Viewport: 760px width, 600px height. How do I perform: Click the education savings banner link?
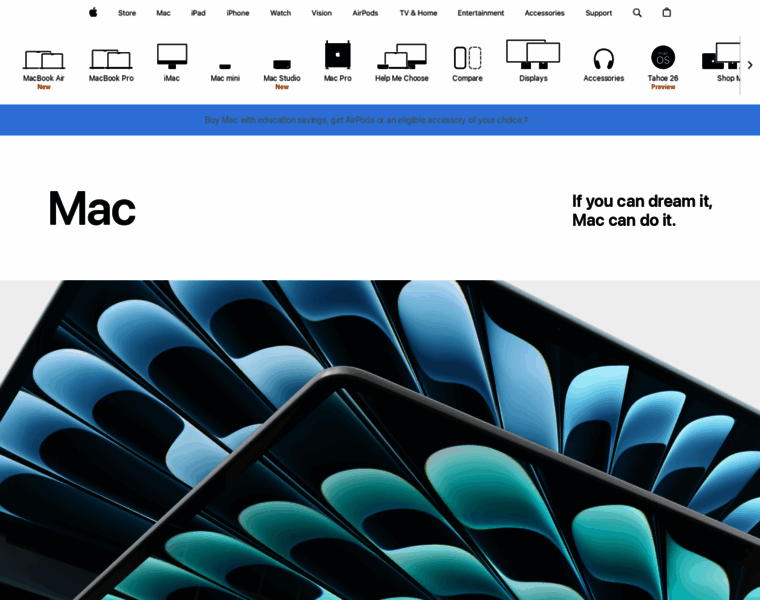pyautogui.click(x=366, y=120)
